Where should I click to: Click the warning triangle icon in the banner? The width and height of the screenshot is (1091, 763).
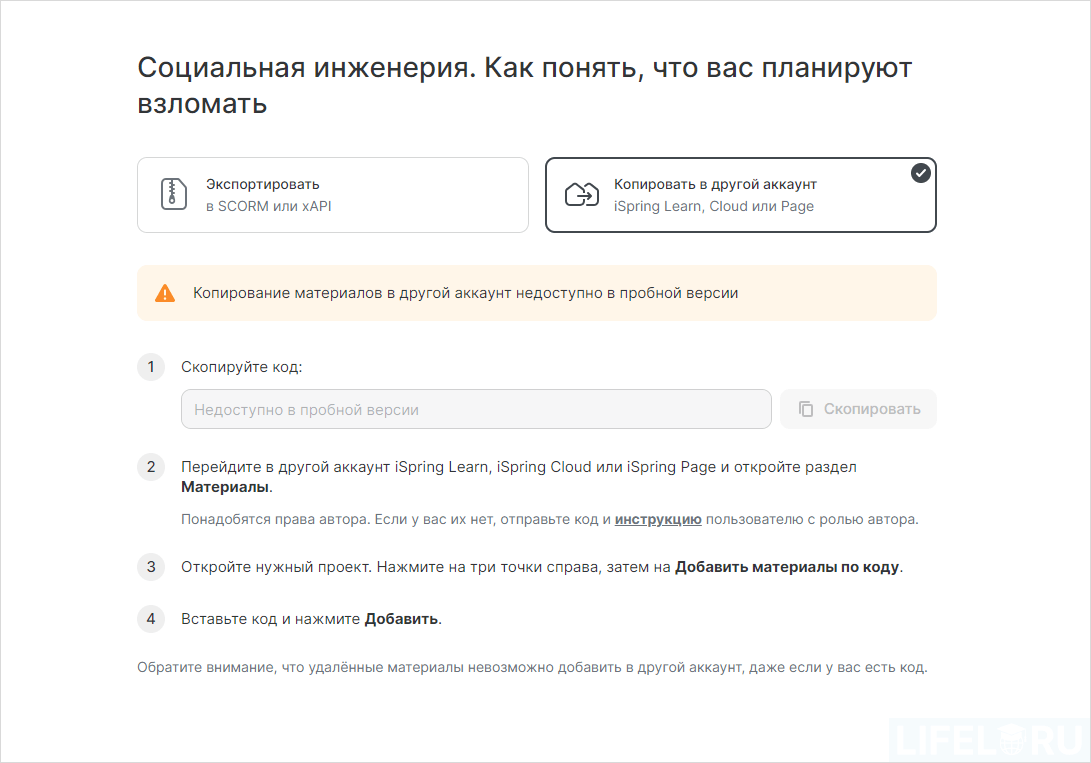[165, 292]
